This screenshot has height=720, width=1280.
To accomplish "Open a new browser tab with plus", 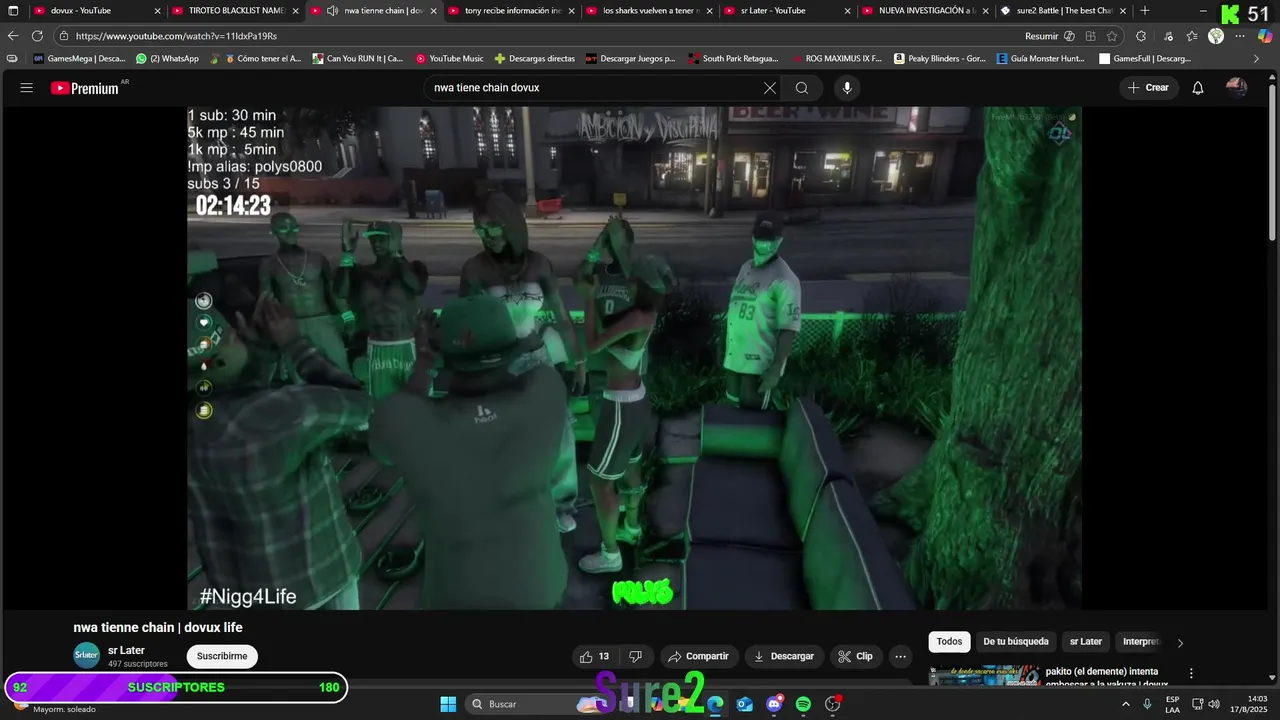I will pos(1145,11).
